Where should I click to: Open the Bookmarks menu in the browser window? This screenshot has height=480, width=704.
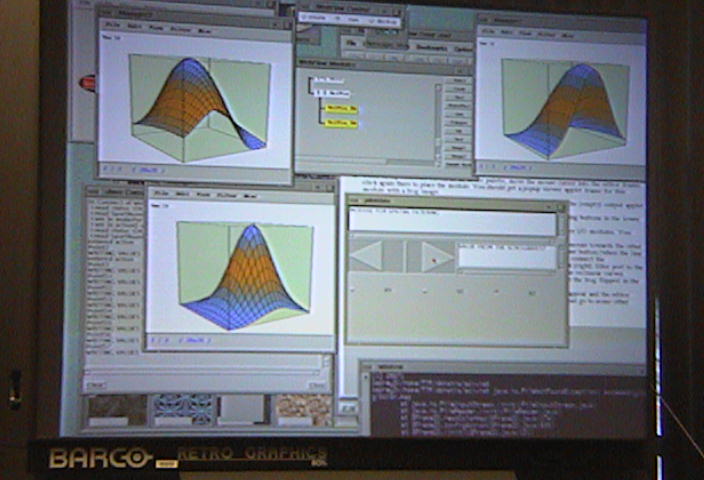pos(431,47)
